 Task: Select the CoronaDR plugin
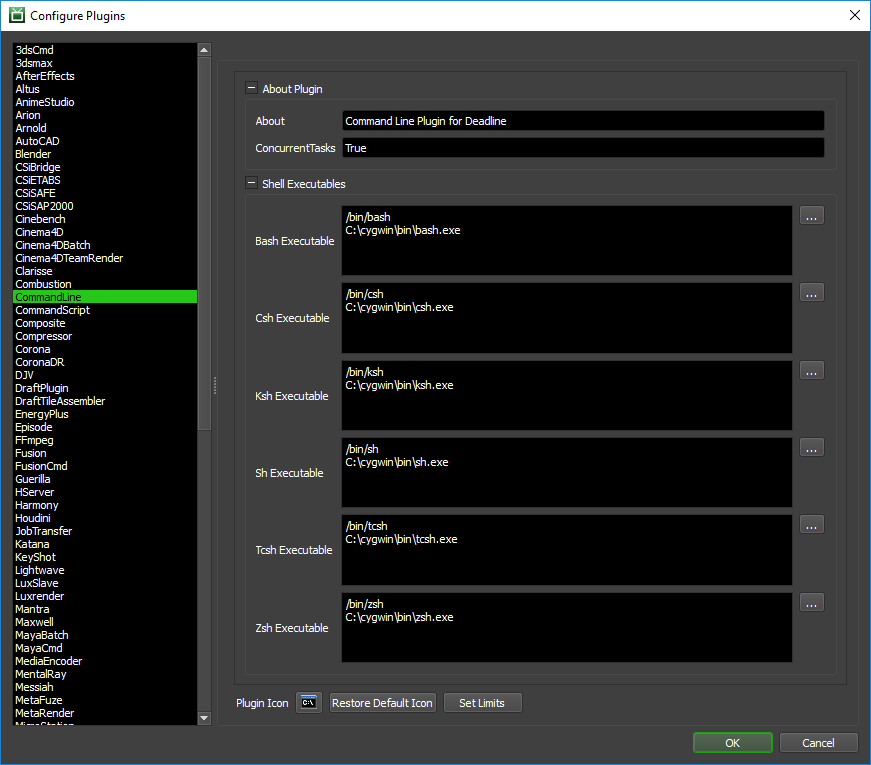tap(105, 362)
